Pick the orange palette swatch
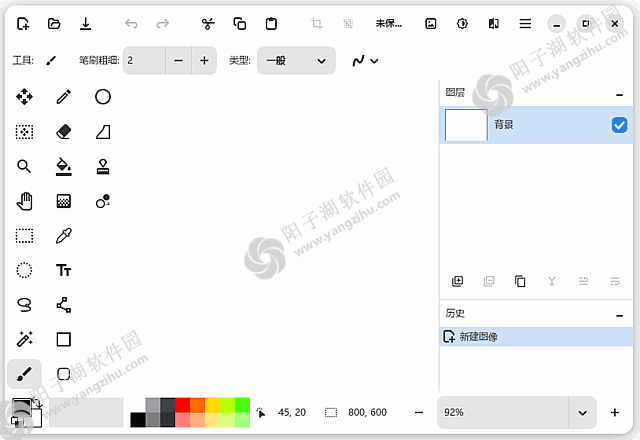Screen dimensions: 640x440 tap(198, 405)
